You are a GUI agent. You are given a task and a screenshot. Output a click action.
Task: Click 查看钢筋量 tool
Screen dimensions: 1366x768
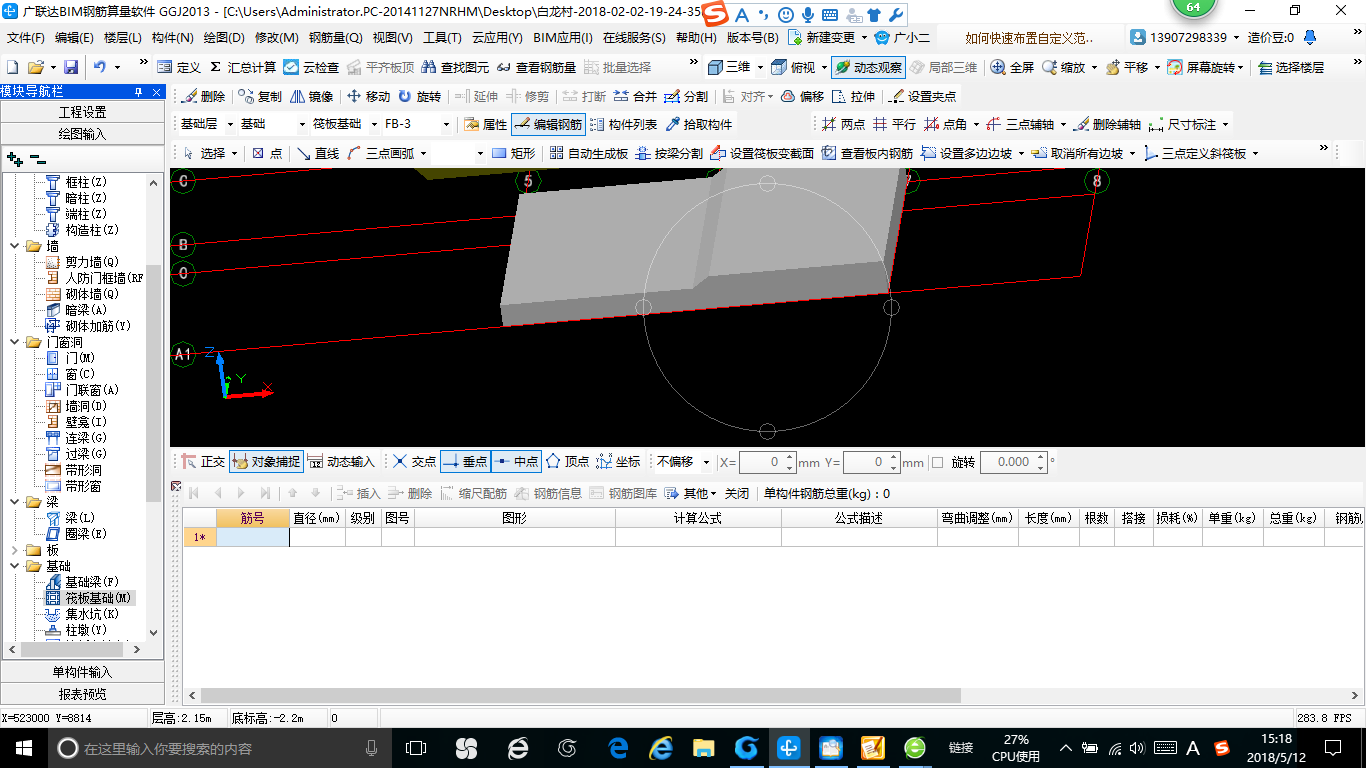point(537,67)
